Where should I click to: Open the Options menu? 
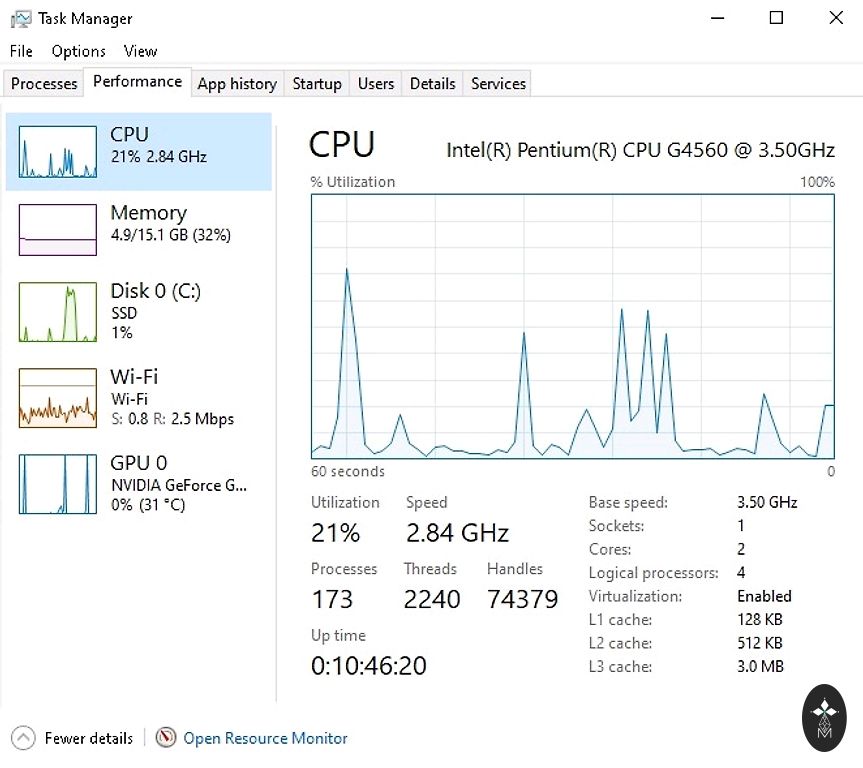(78, 51)
